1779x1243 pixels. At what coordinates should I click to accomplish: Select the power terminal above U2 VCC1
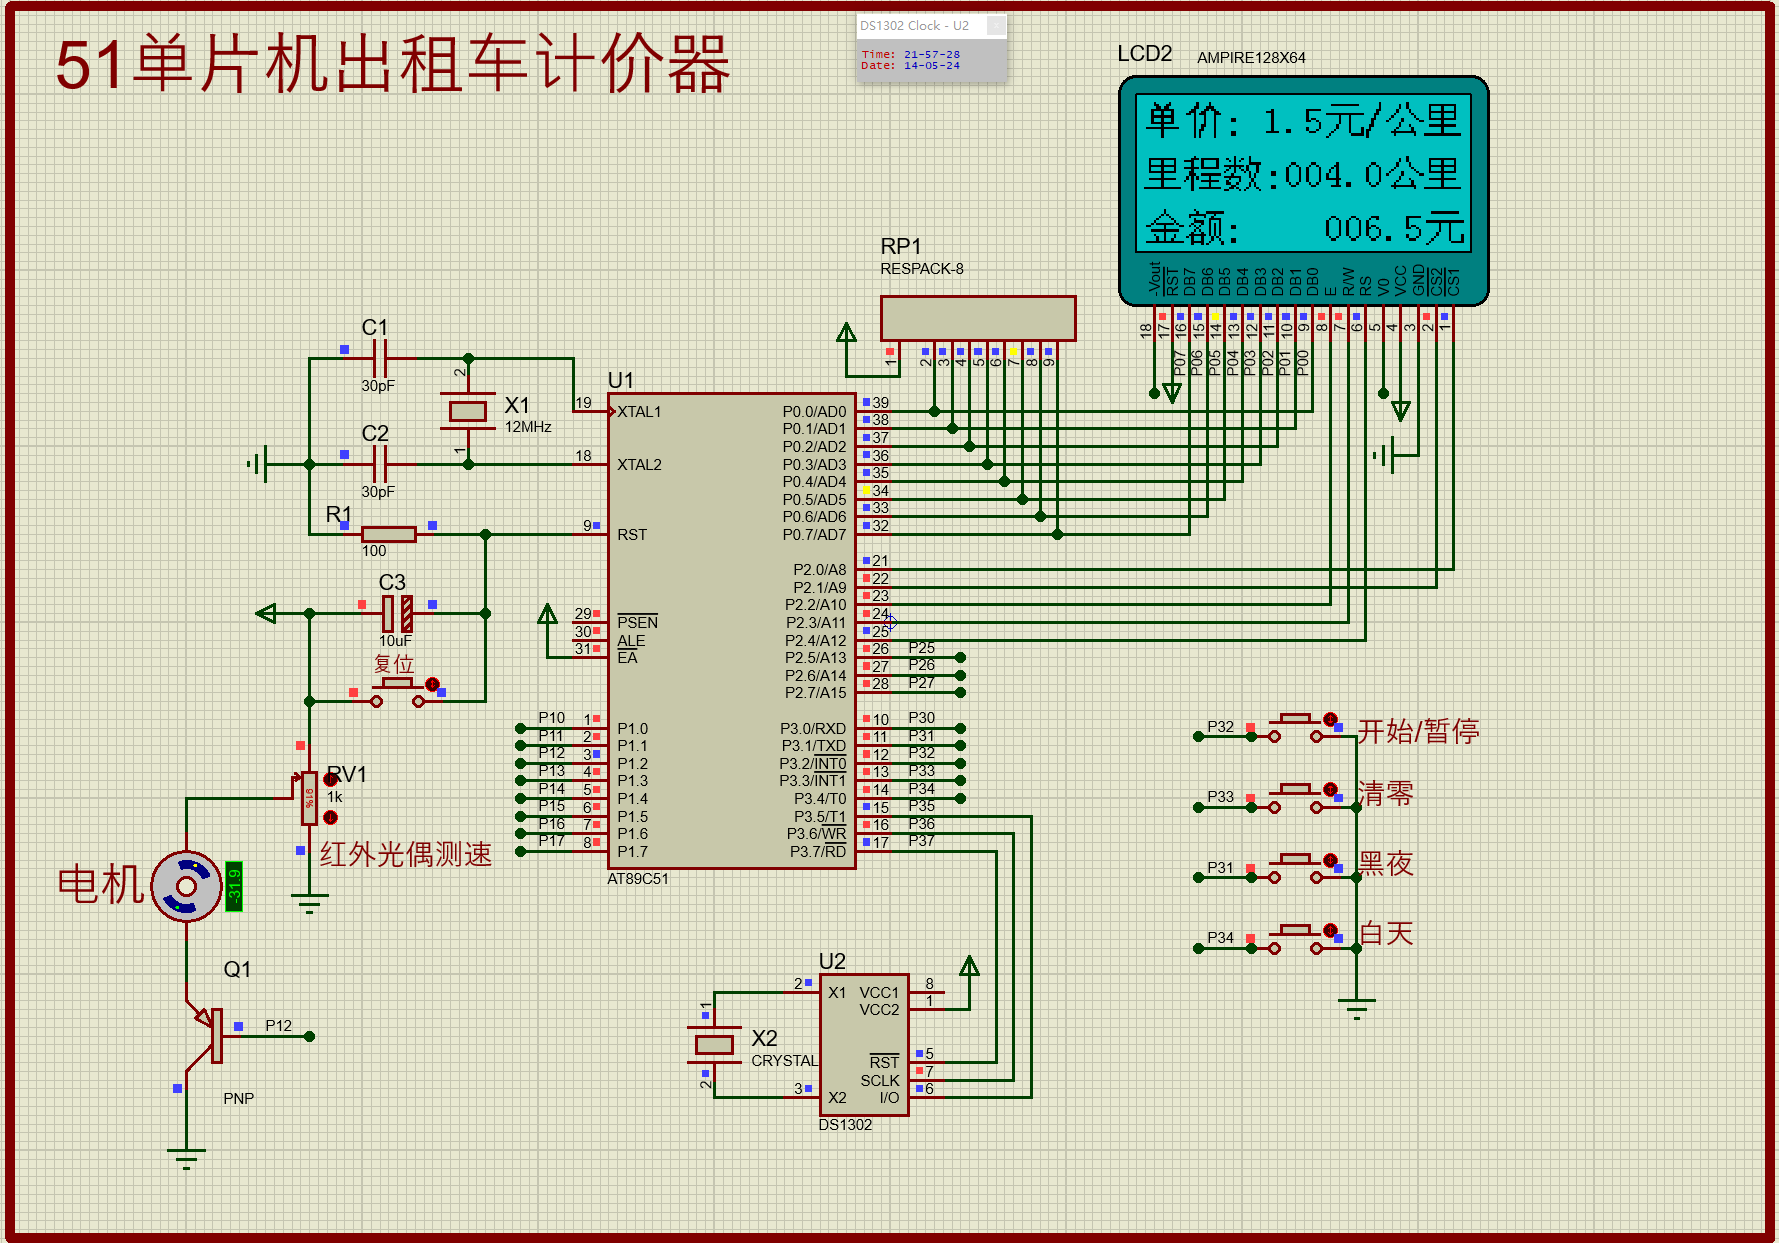click(x=969, y=965)
